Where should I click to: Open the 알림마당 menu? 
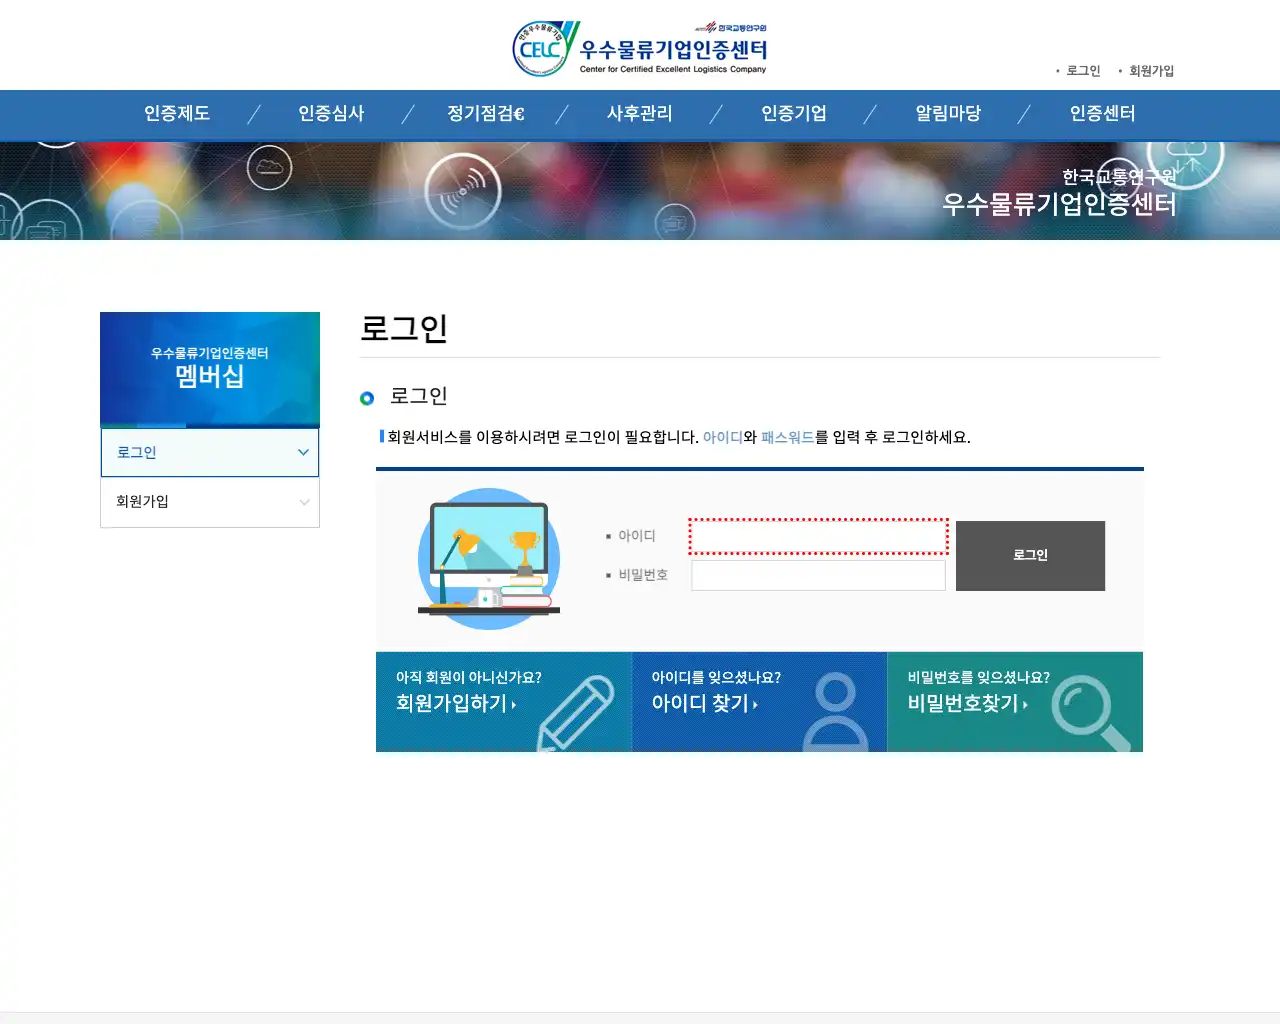pyautogui.click(x=948, y=114)
